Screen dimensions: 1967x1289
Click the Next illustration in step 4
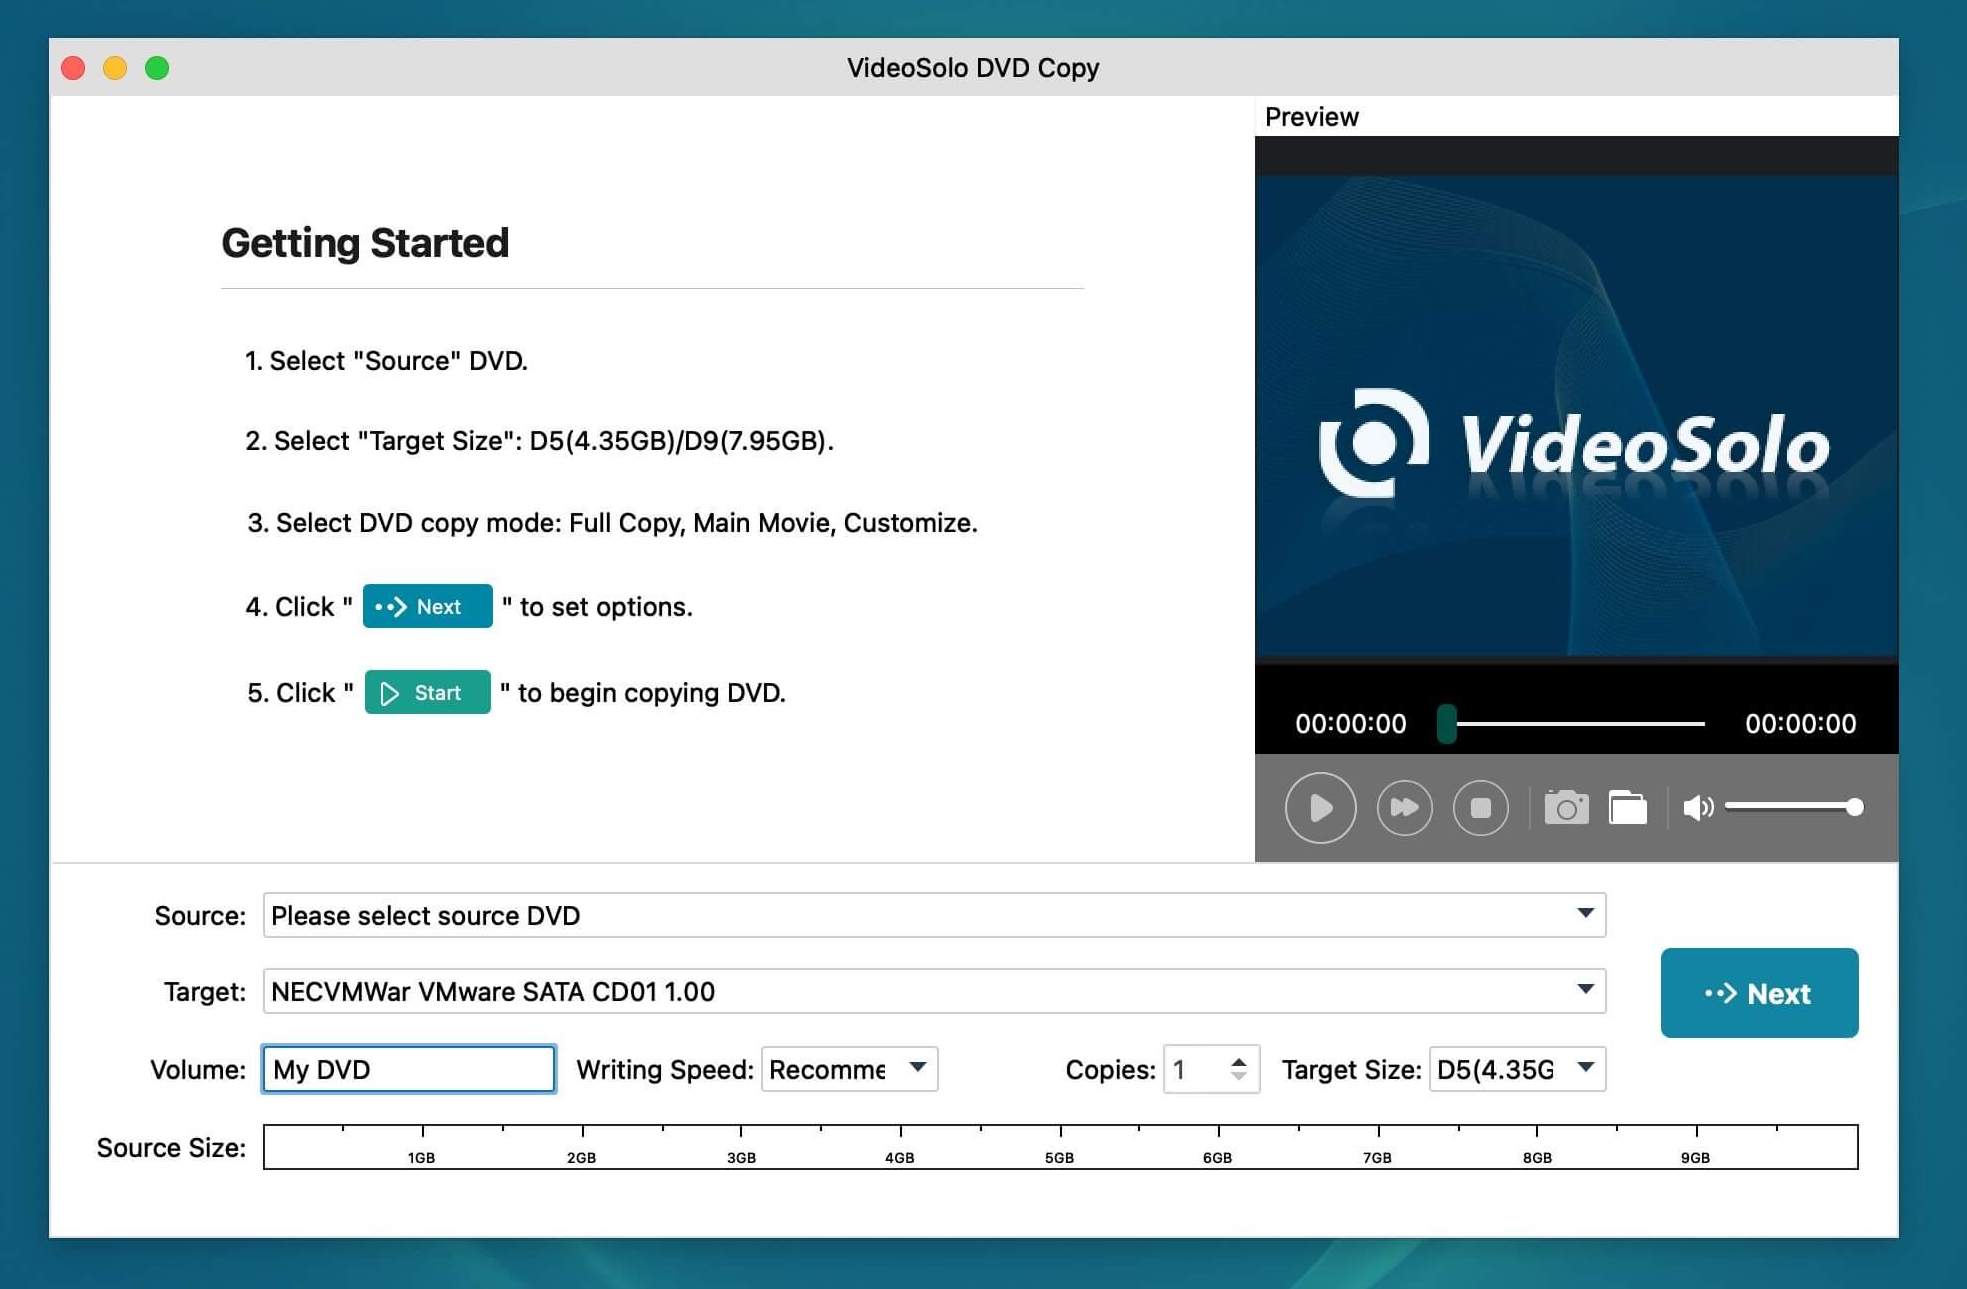click(x=427, y=606)
